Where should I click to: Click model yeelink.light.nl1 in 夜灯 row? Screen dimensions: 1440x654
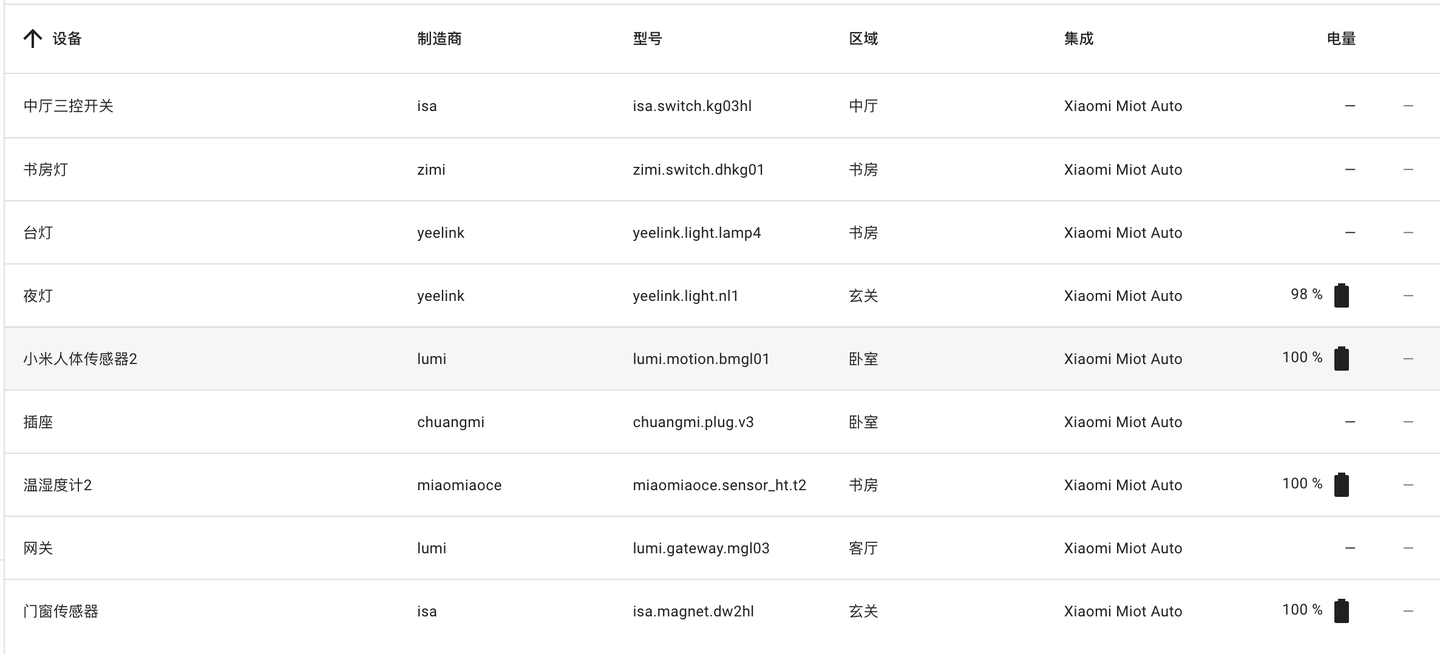685,296
